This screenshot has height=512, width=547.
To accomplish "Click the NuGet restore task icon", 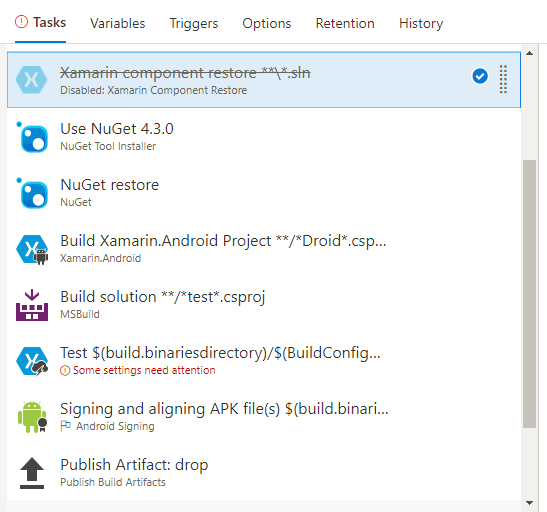I will click(x=32, y=193).
